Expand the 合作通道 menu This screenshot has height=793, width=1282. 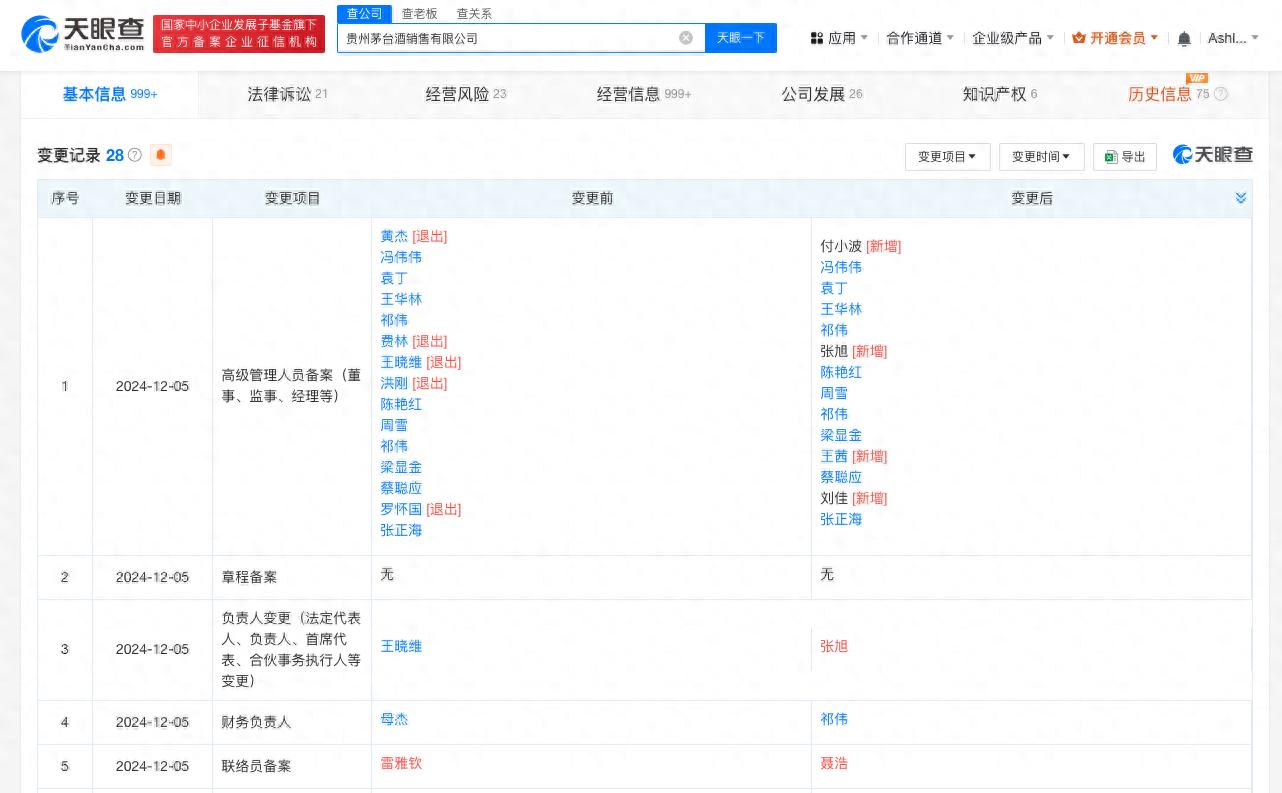coord(920,38)
